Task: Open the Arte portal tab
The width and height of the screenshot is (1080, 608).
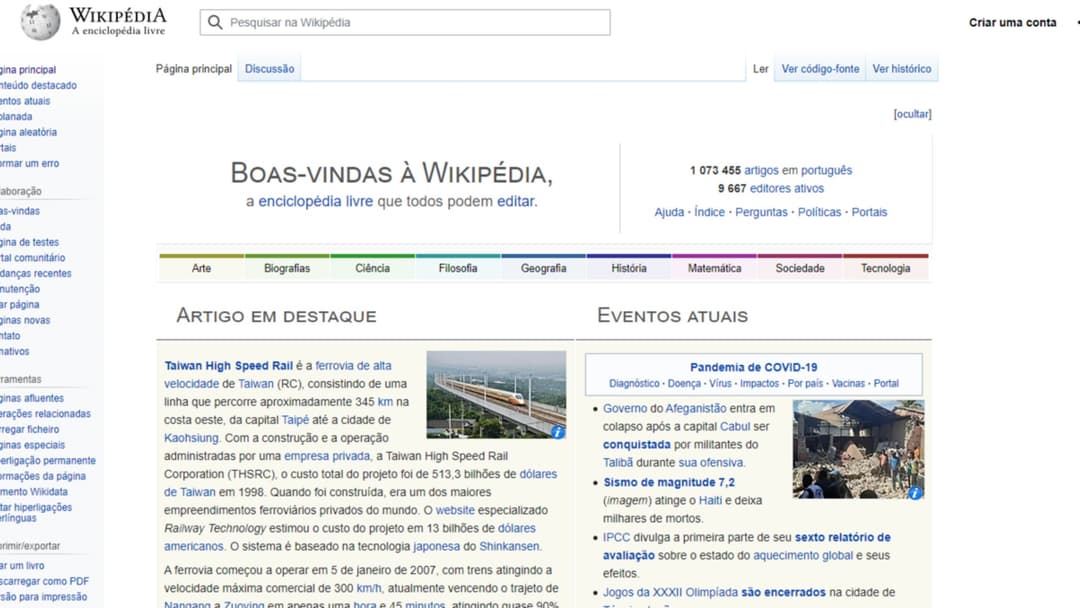Action: click(x=201, y=268)
